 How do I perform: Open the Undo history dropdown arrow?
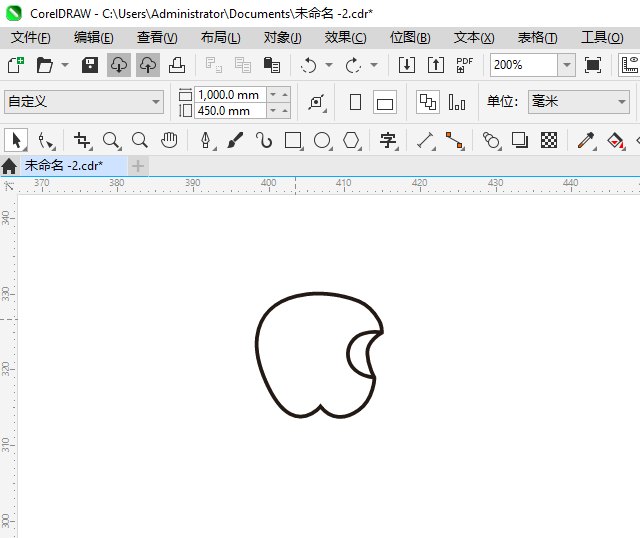(329, 65)
